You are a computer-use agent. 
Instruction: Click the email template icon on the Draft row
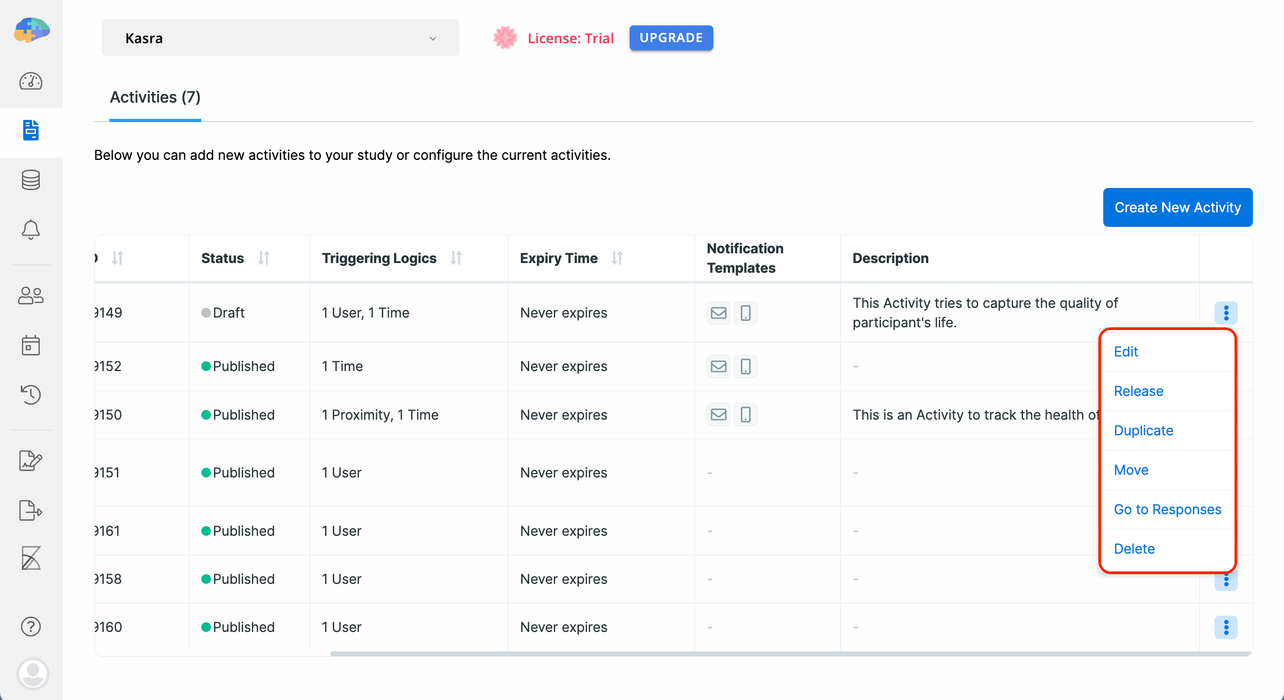(718, 312)
